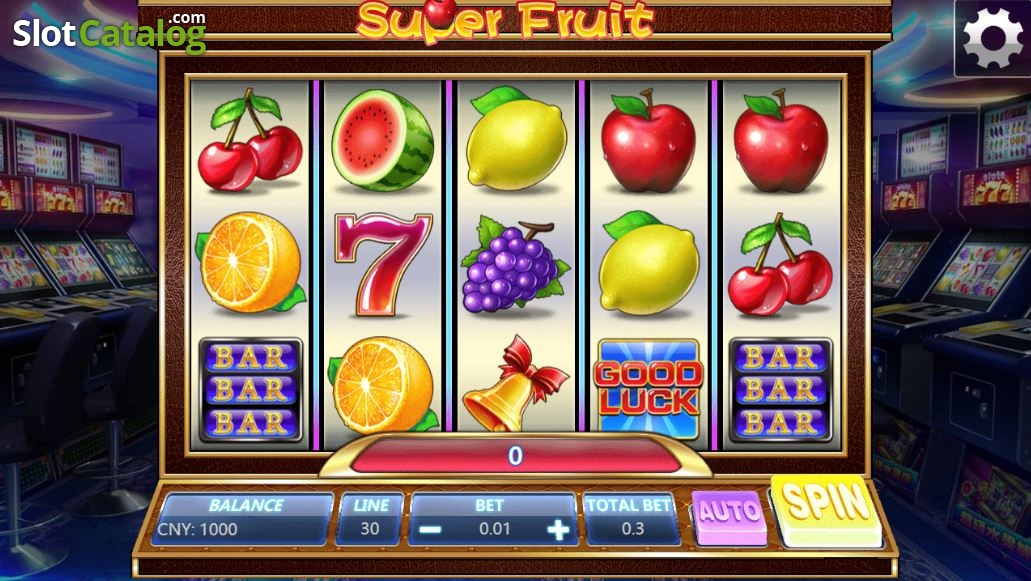
Task: Open the SlotCatalog.com logo link
Action: click(x=109, y=33)
